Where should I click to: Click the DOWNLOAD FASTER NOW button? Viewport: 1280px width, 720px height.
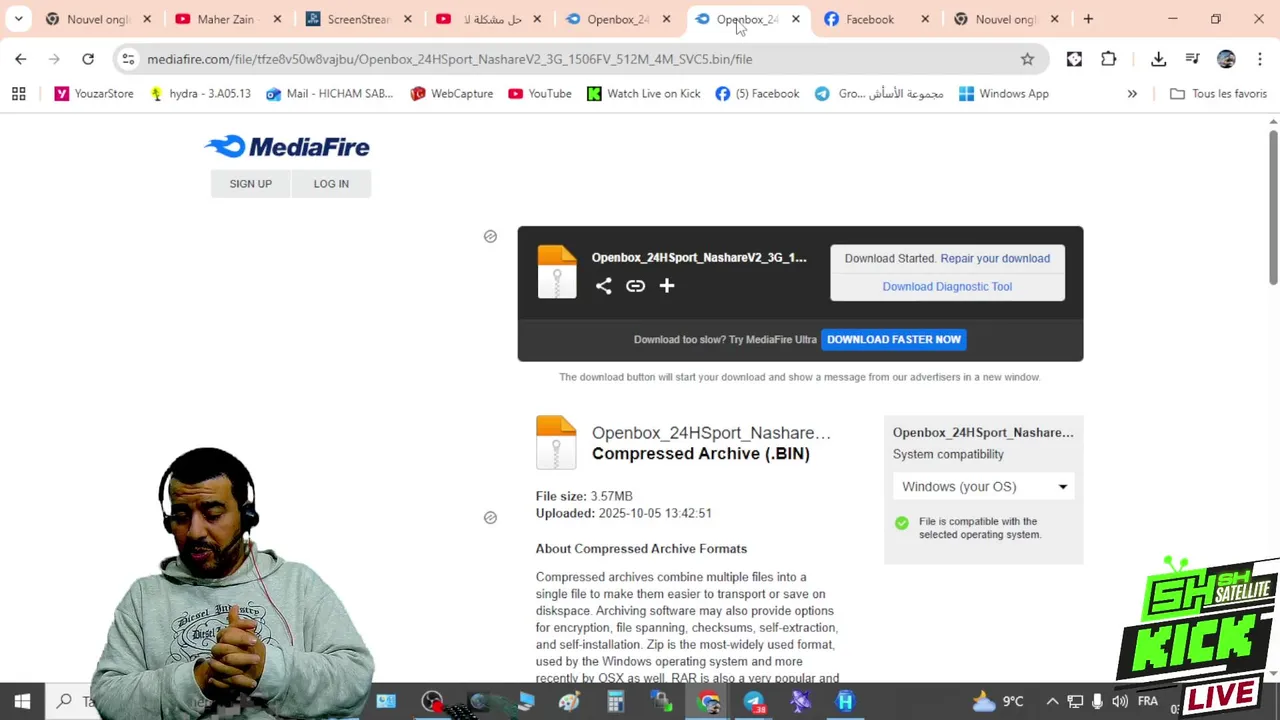coord(894,339)
